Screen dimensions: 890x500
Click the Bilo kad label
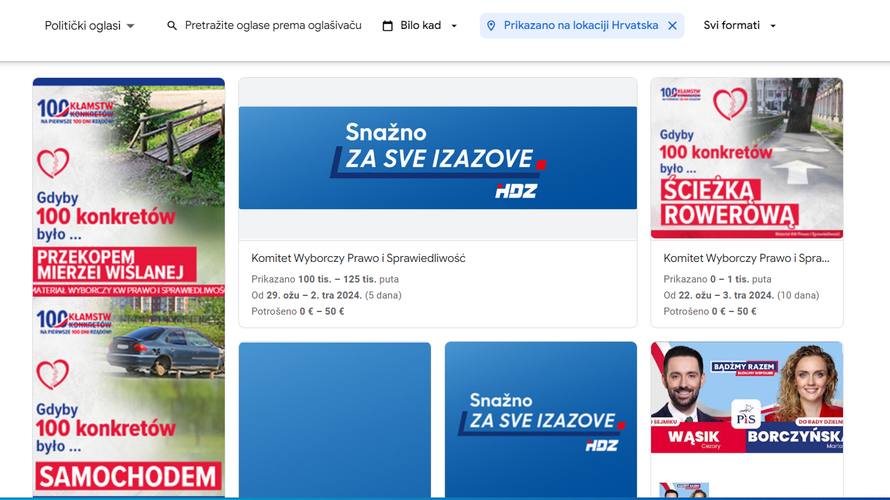pos(421,26)
